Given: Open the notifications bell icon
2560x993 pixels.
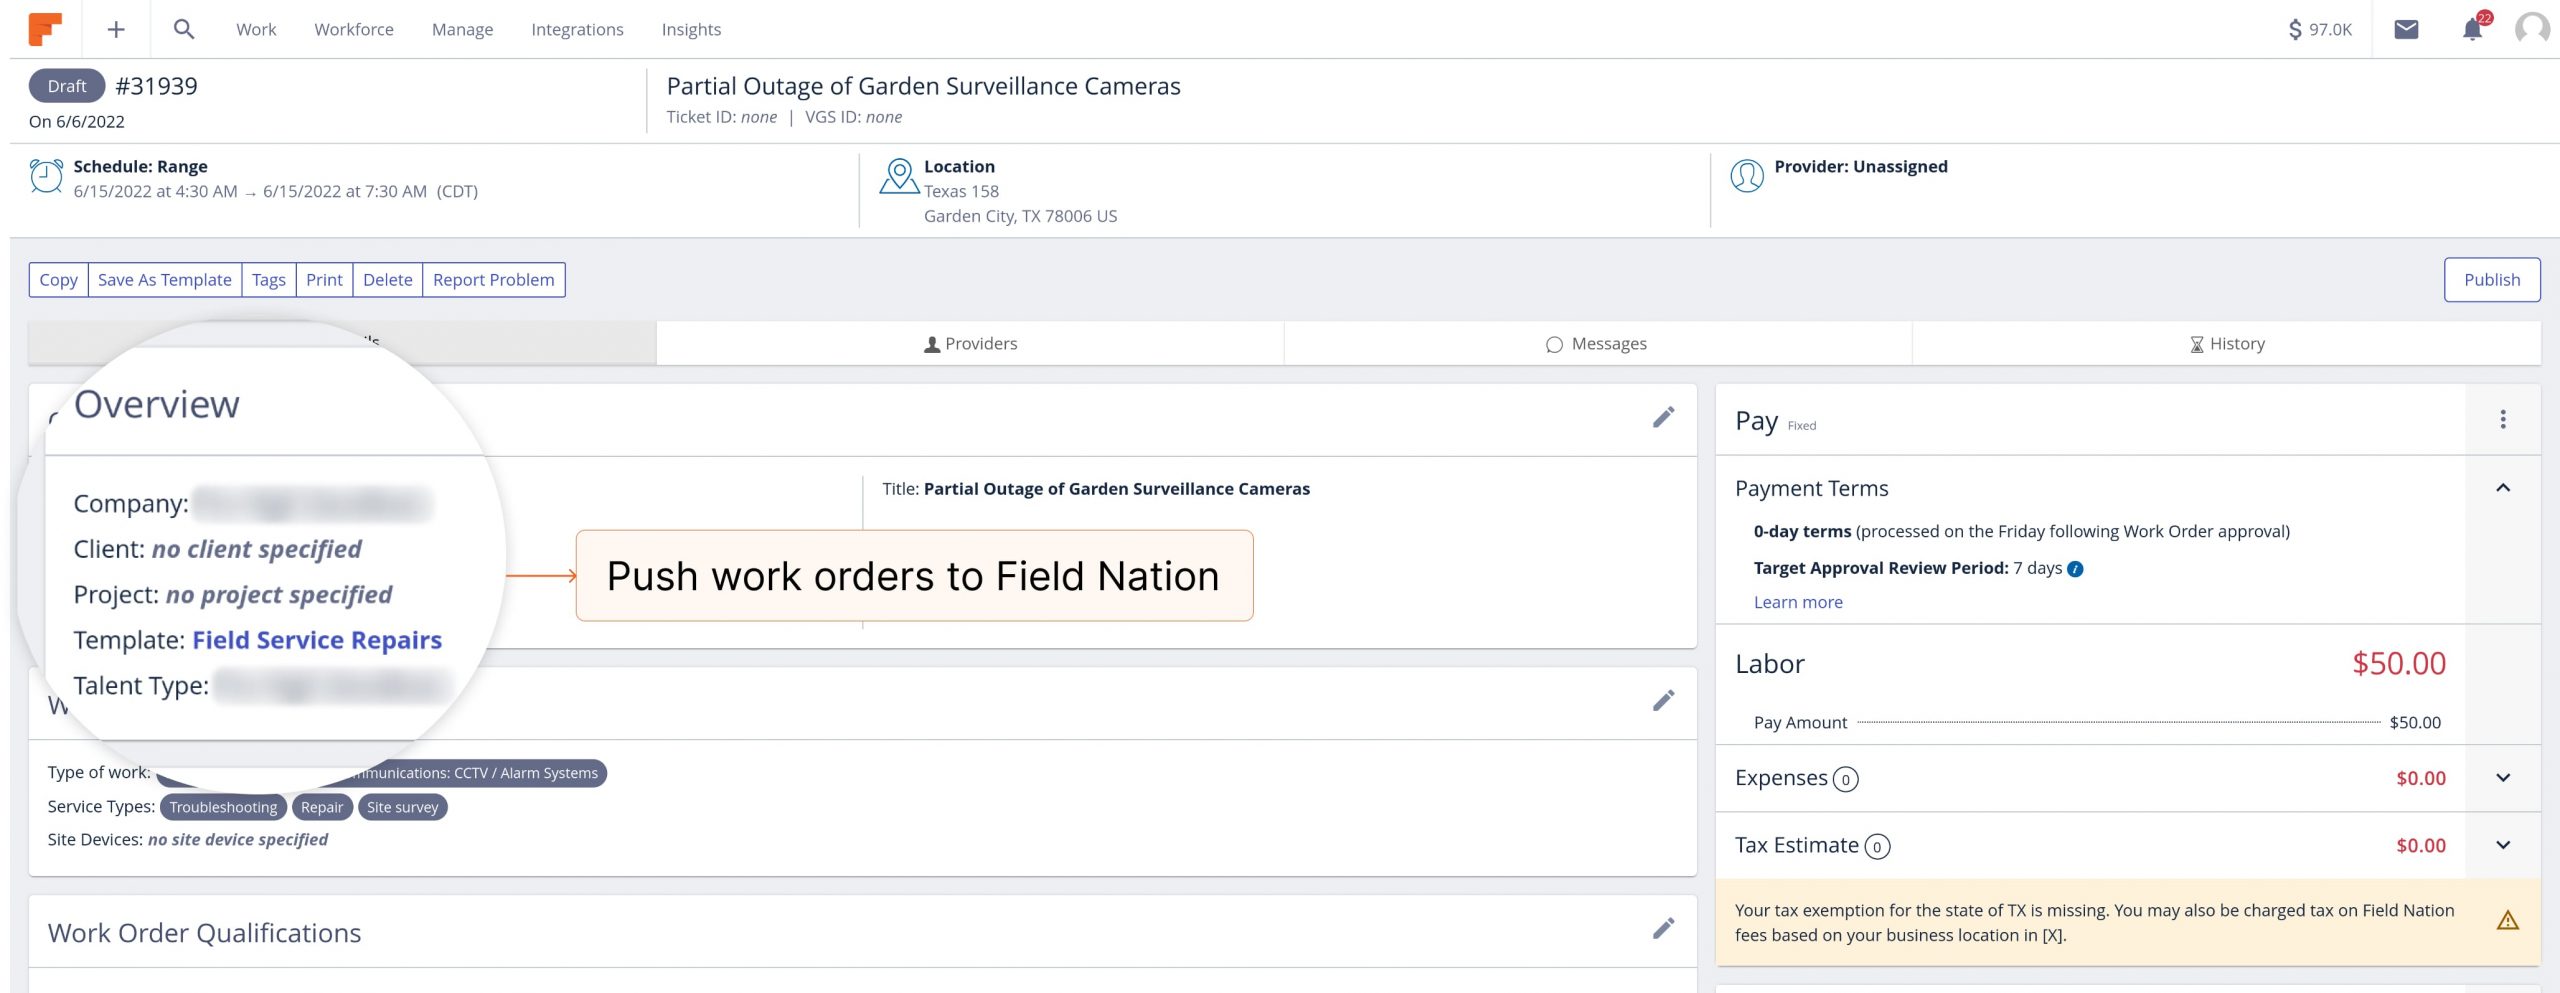Looking at the screenshot, I should click(2472, 29).
